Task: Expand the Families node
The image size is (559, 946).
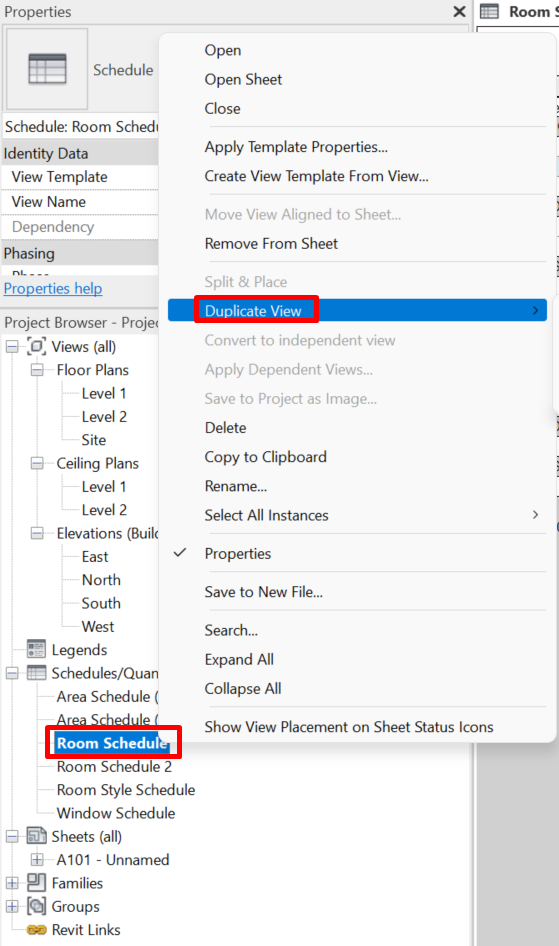Action: (x=11, y=883)
